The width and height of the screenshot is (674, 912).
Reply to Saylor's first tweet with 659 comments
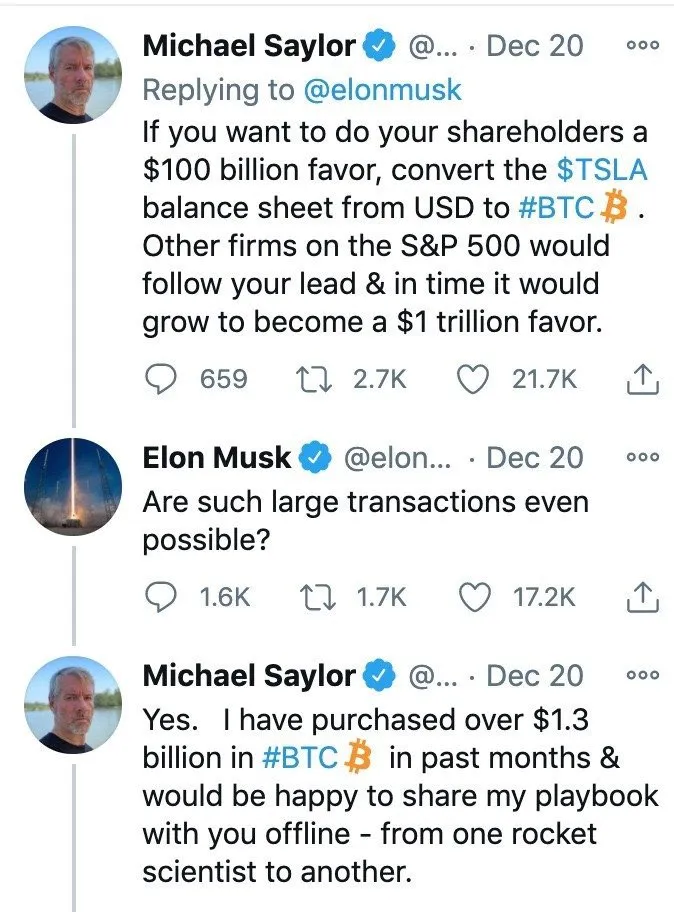[x=160, y=379]
